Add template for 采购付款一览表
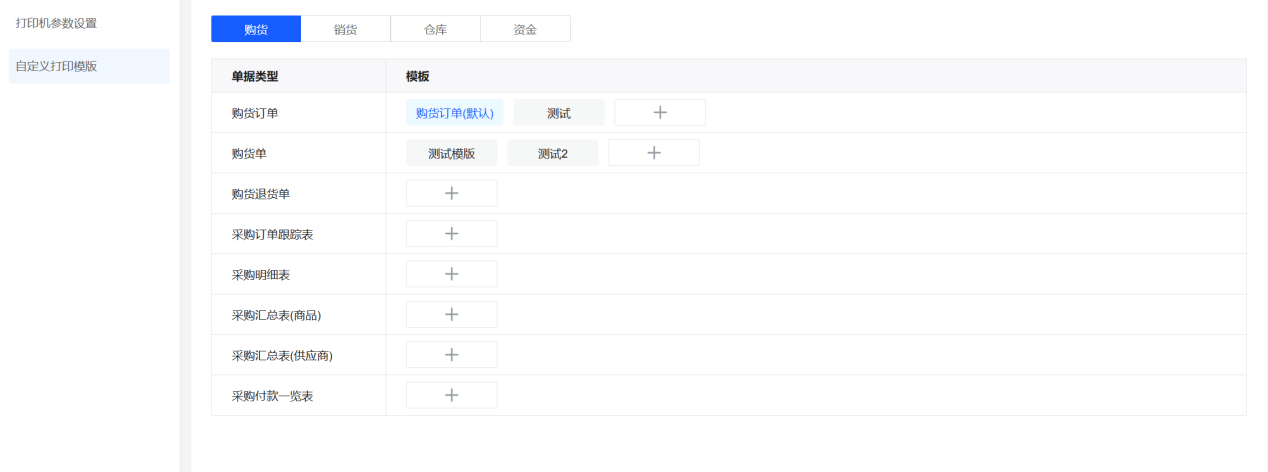 (x=451, y=395)
